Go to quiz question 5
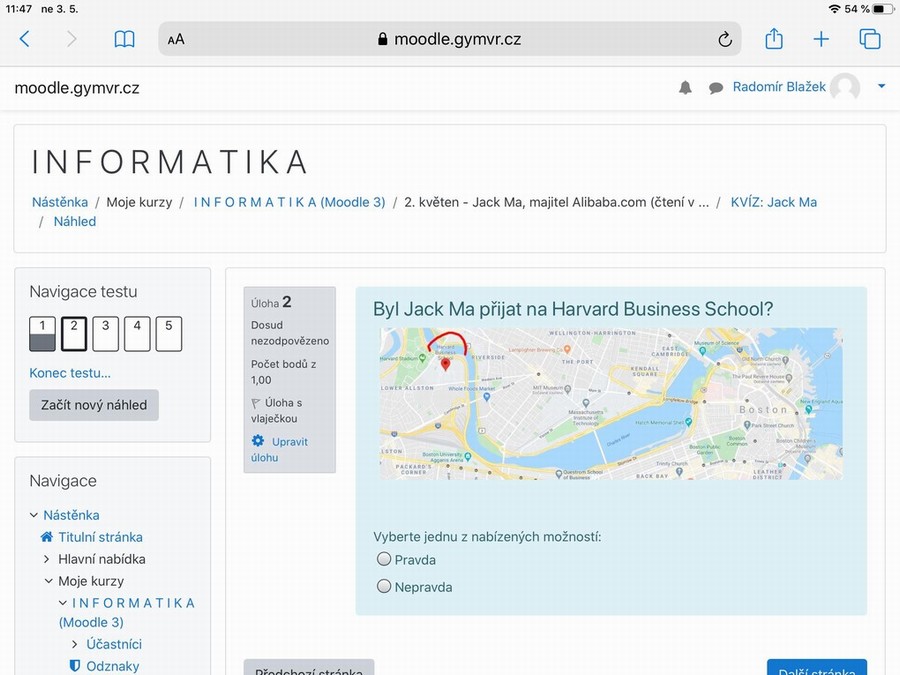Viewport: 900px width, 675px height. coord(169,333)
